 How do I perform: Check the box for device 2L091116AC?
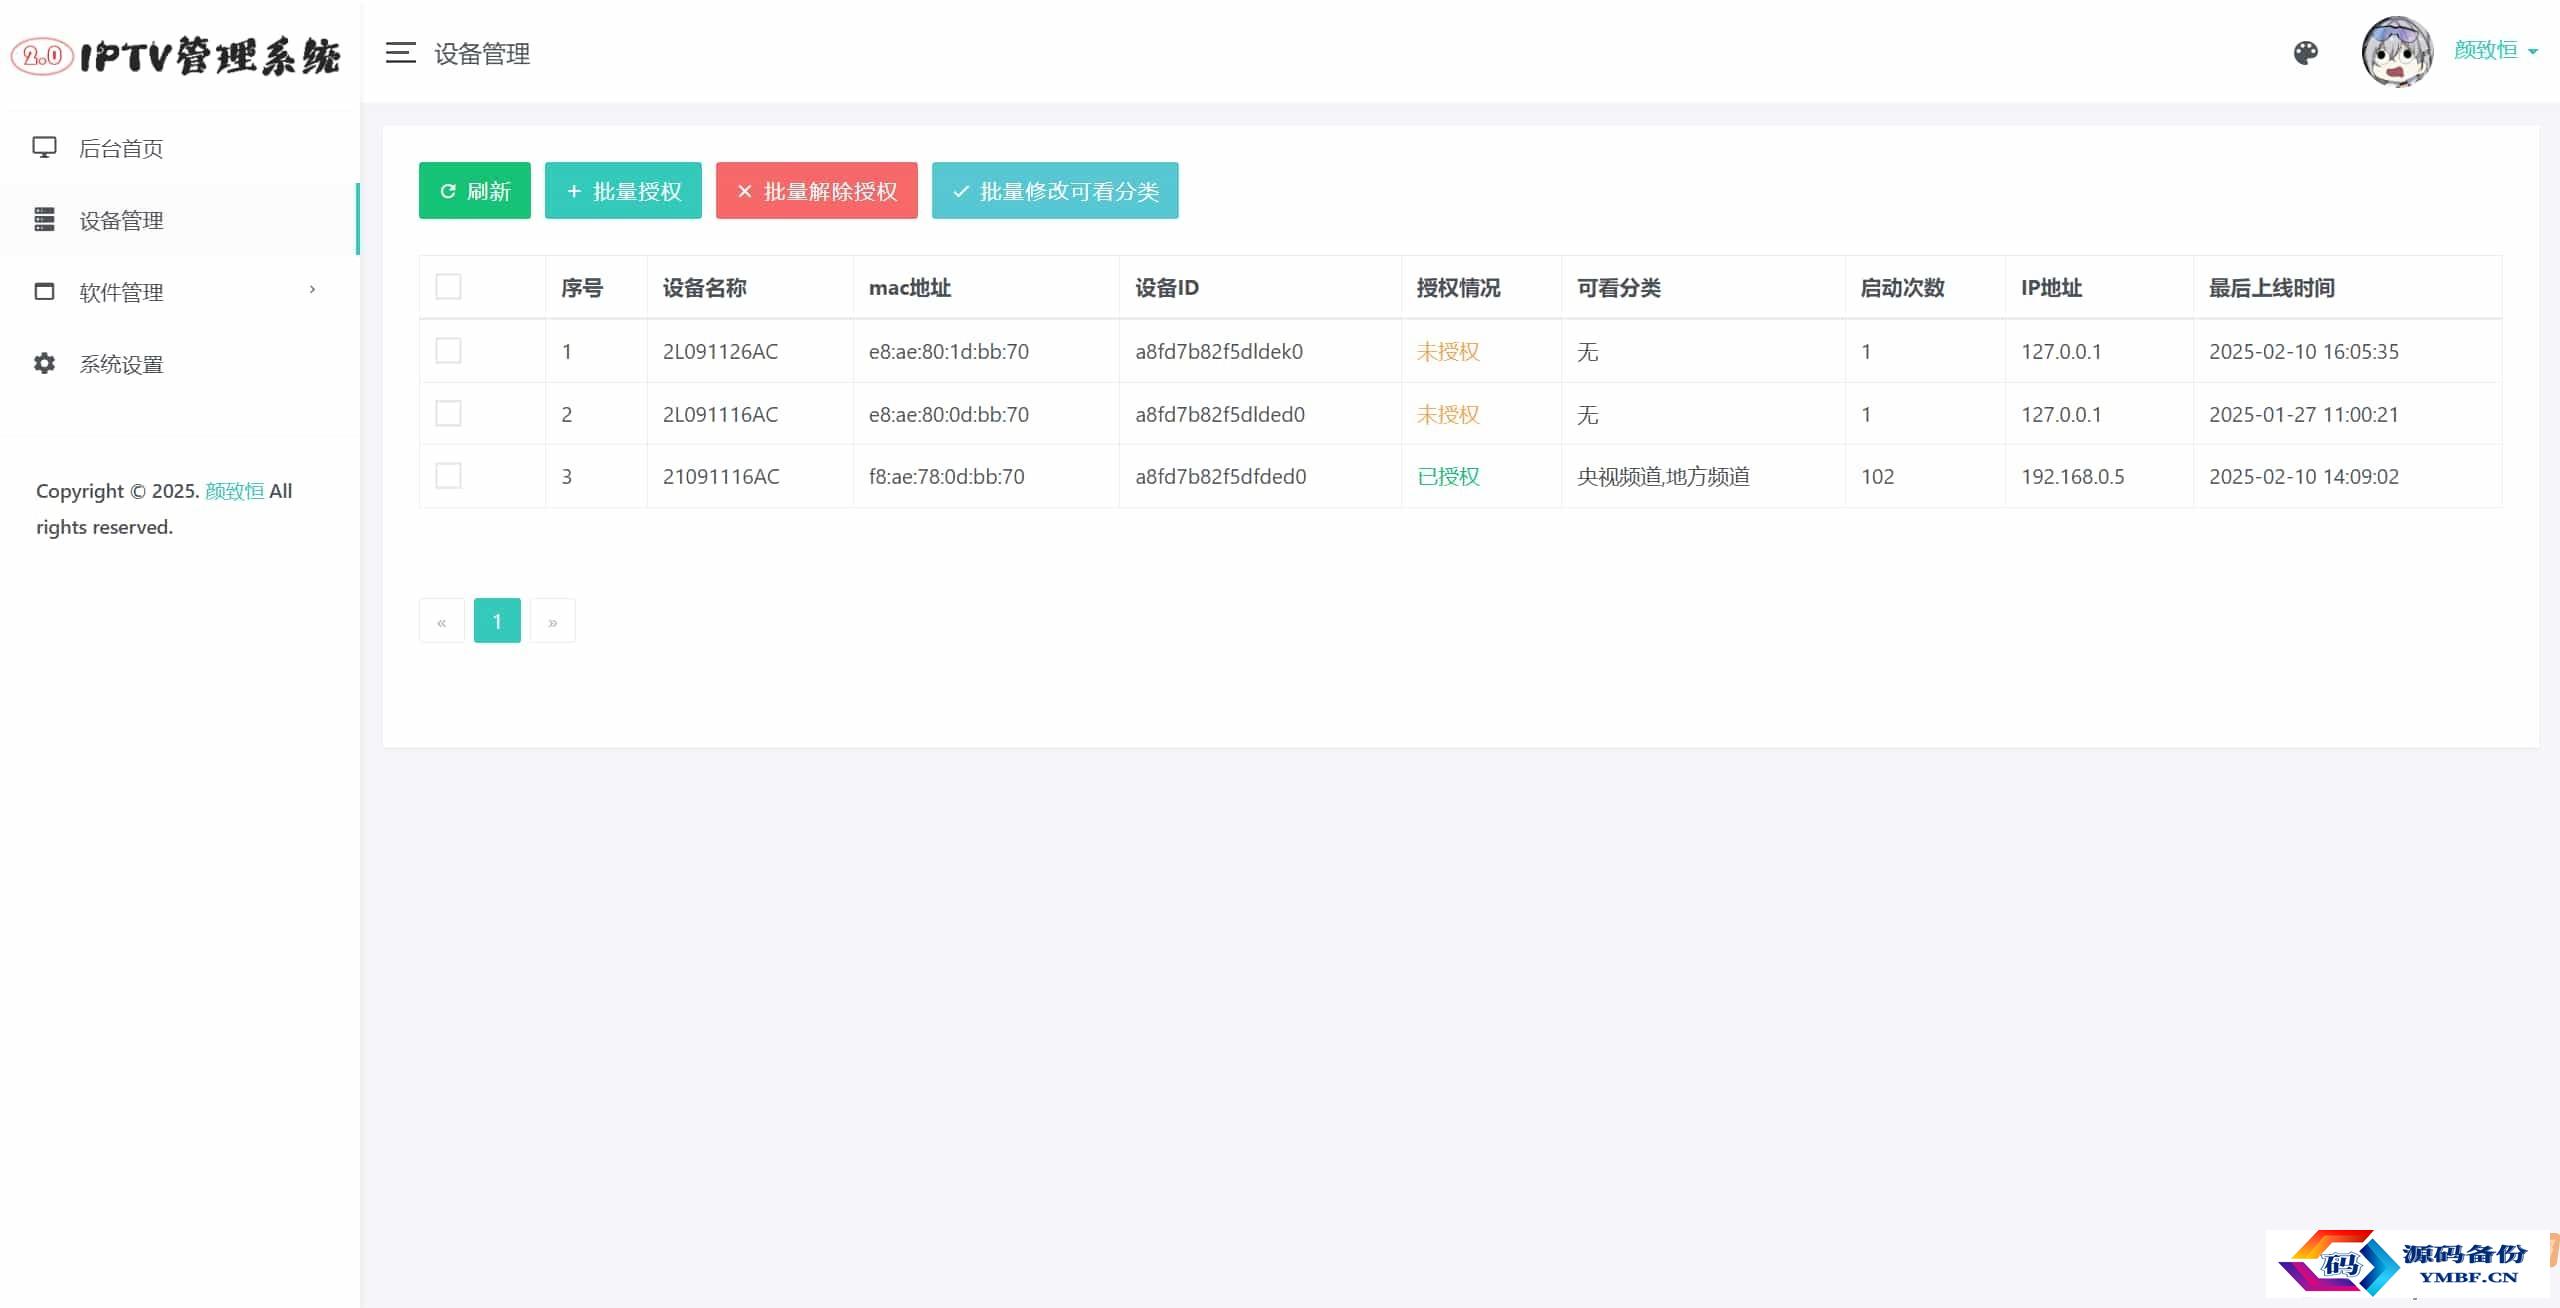coord(449,414)
